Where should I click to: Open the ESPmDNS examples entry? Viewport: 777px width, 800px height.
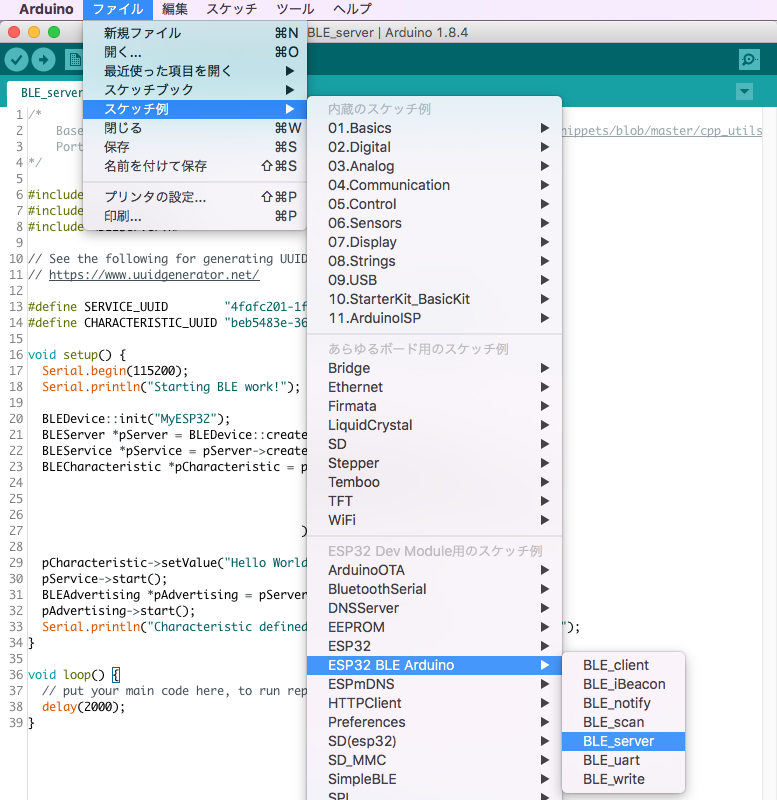pos(435,684)
